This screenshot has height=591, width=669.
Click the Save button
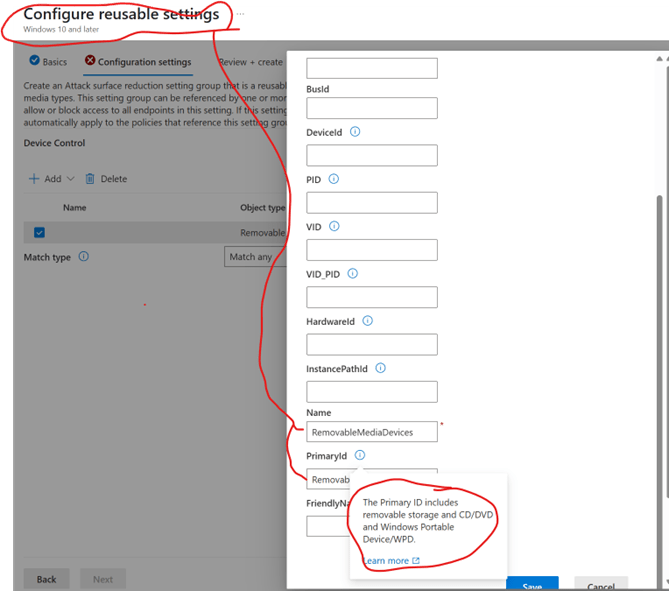click(531, 585)
